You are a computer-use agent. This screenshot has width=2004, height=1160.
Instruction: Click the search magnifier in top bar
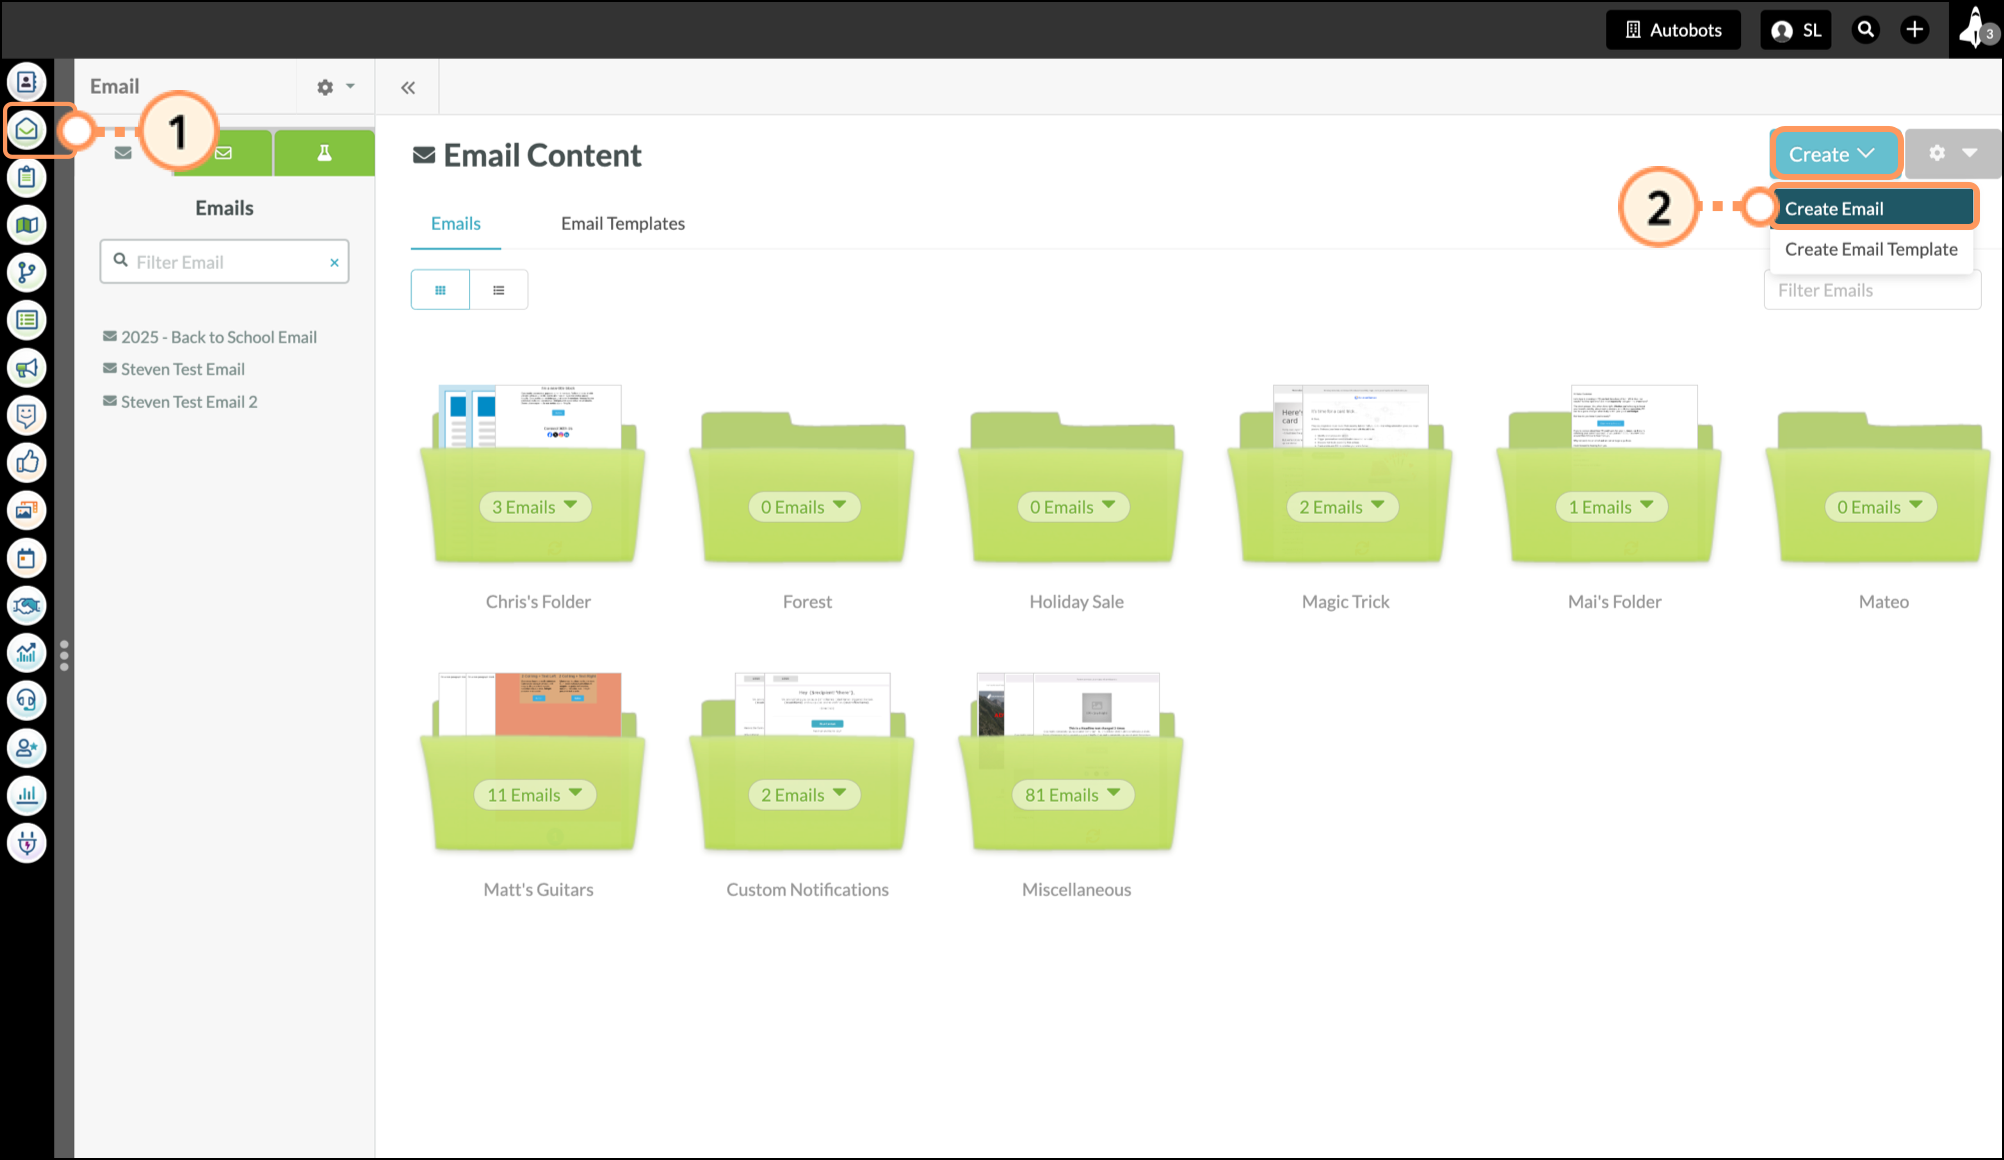click(x=1865, y=30)
